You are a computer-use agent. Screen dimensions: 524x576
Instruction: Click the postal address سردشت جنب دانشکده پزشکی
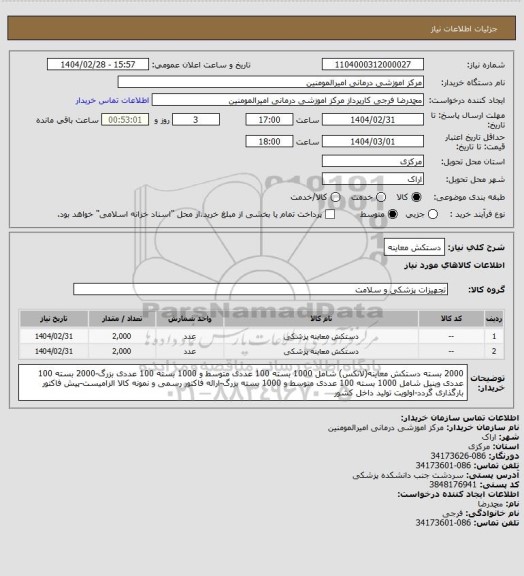(x=408, y=475)
